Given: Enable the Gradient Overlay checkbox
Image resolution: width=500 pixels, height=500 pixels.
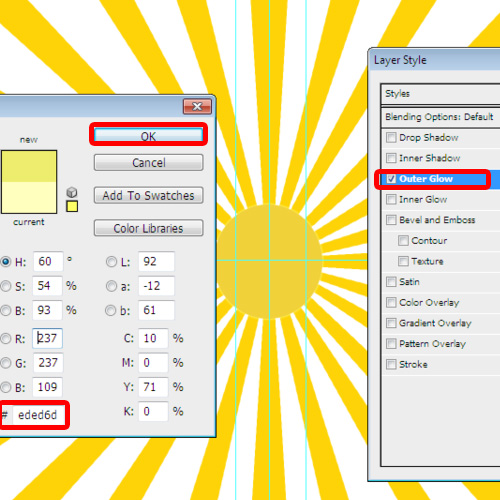Looking at the screenshot, I should point(391,323).
